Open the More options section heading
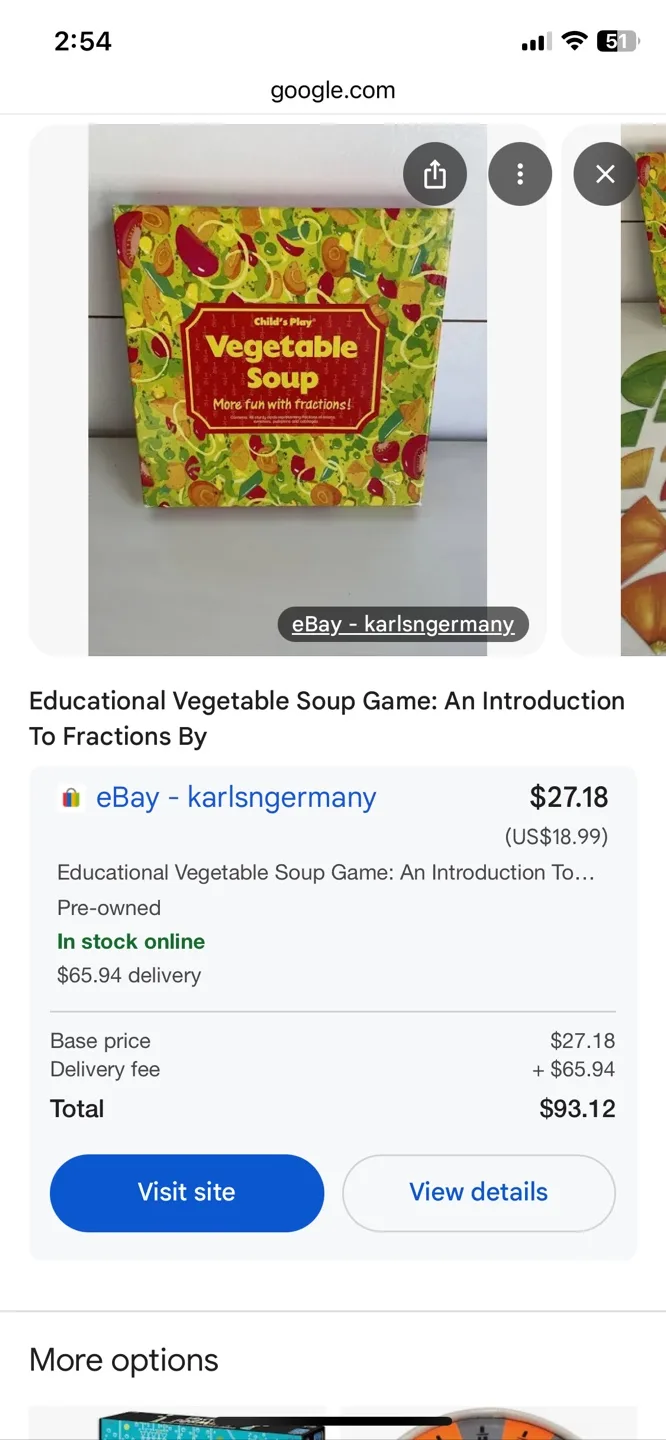The image size is (666, 1440). pyautogui.click(x=123, y=1359)
